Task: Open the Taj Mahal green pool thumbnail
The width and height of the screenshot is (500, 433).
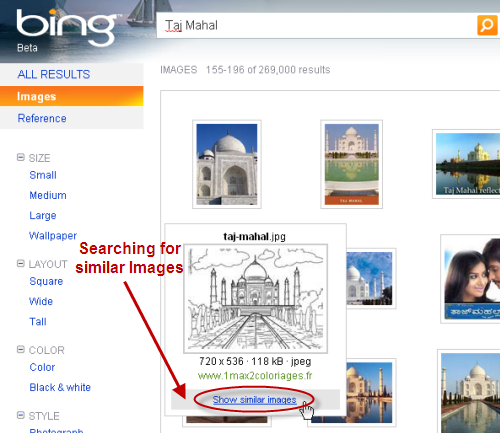Action: click(352, 164)
